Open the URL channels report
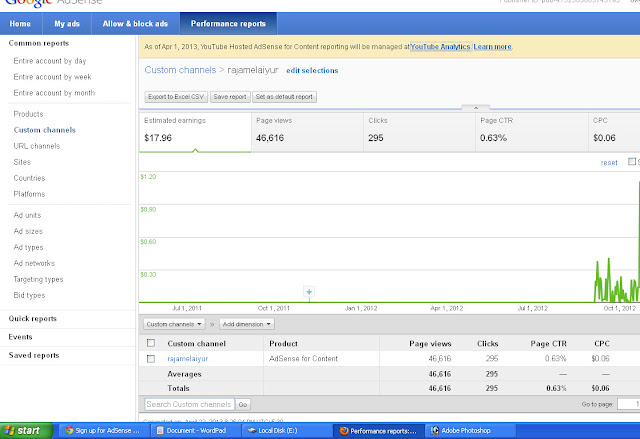Screen dimensions: 640x439 [37, 146]
